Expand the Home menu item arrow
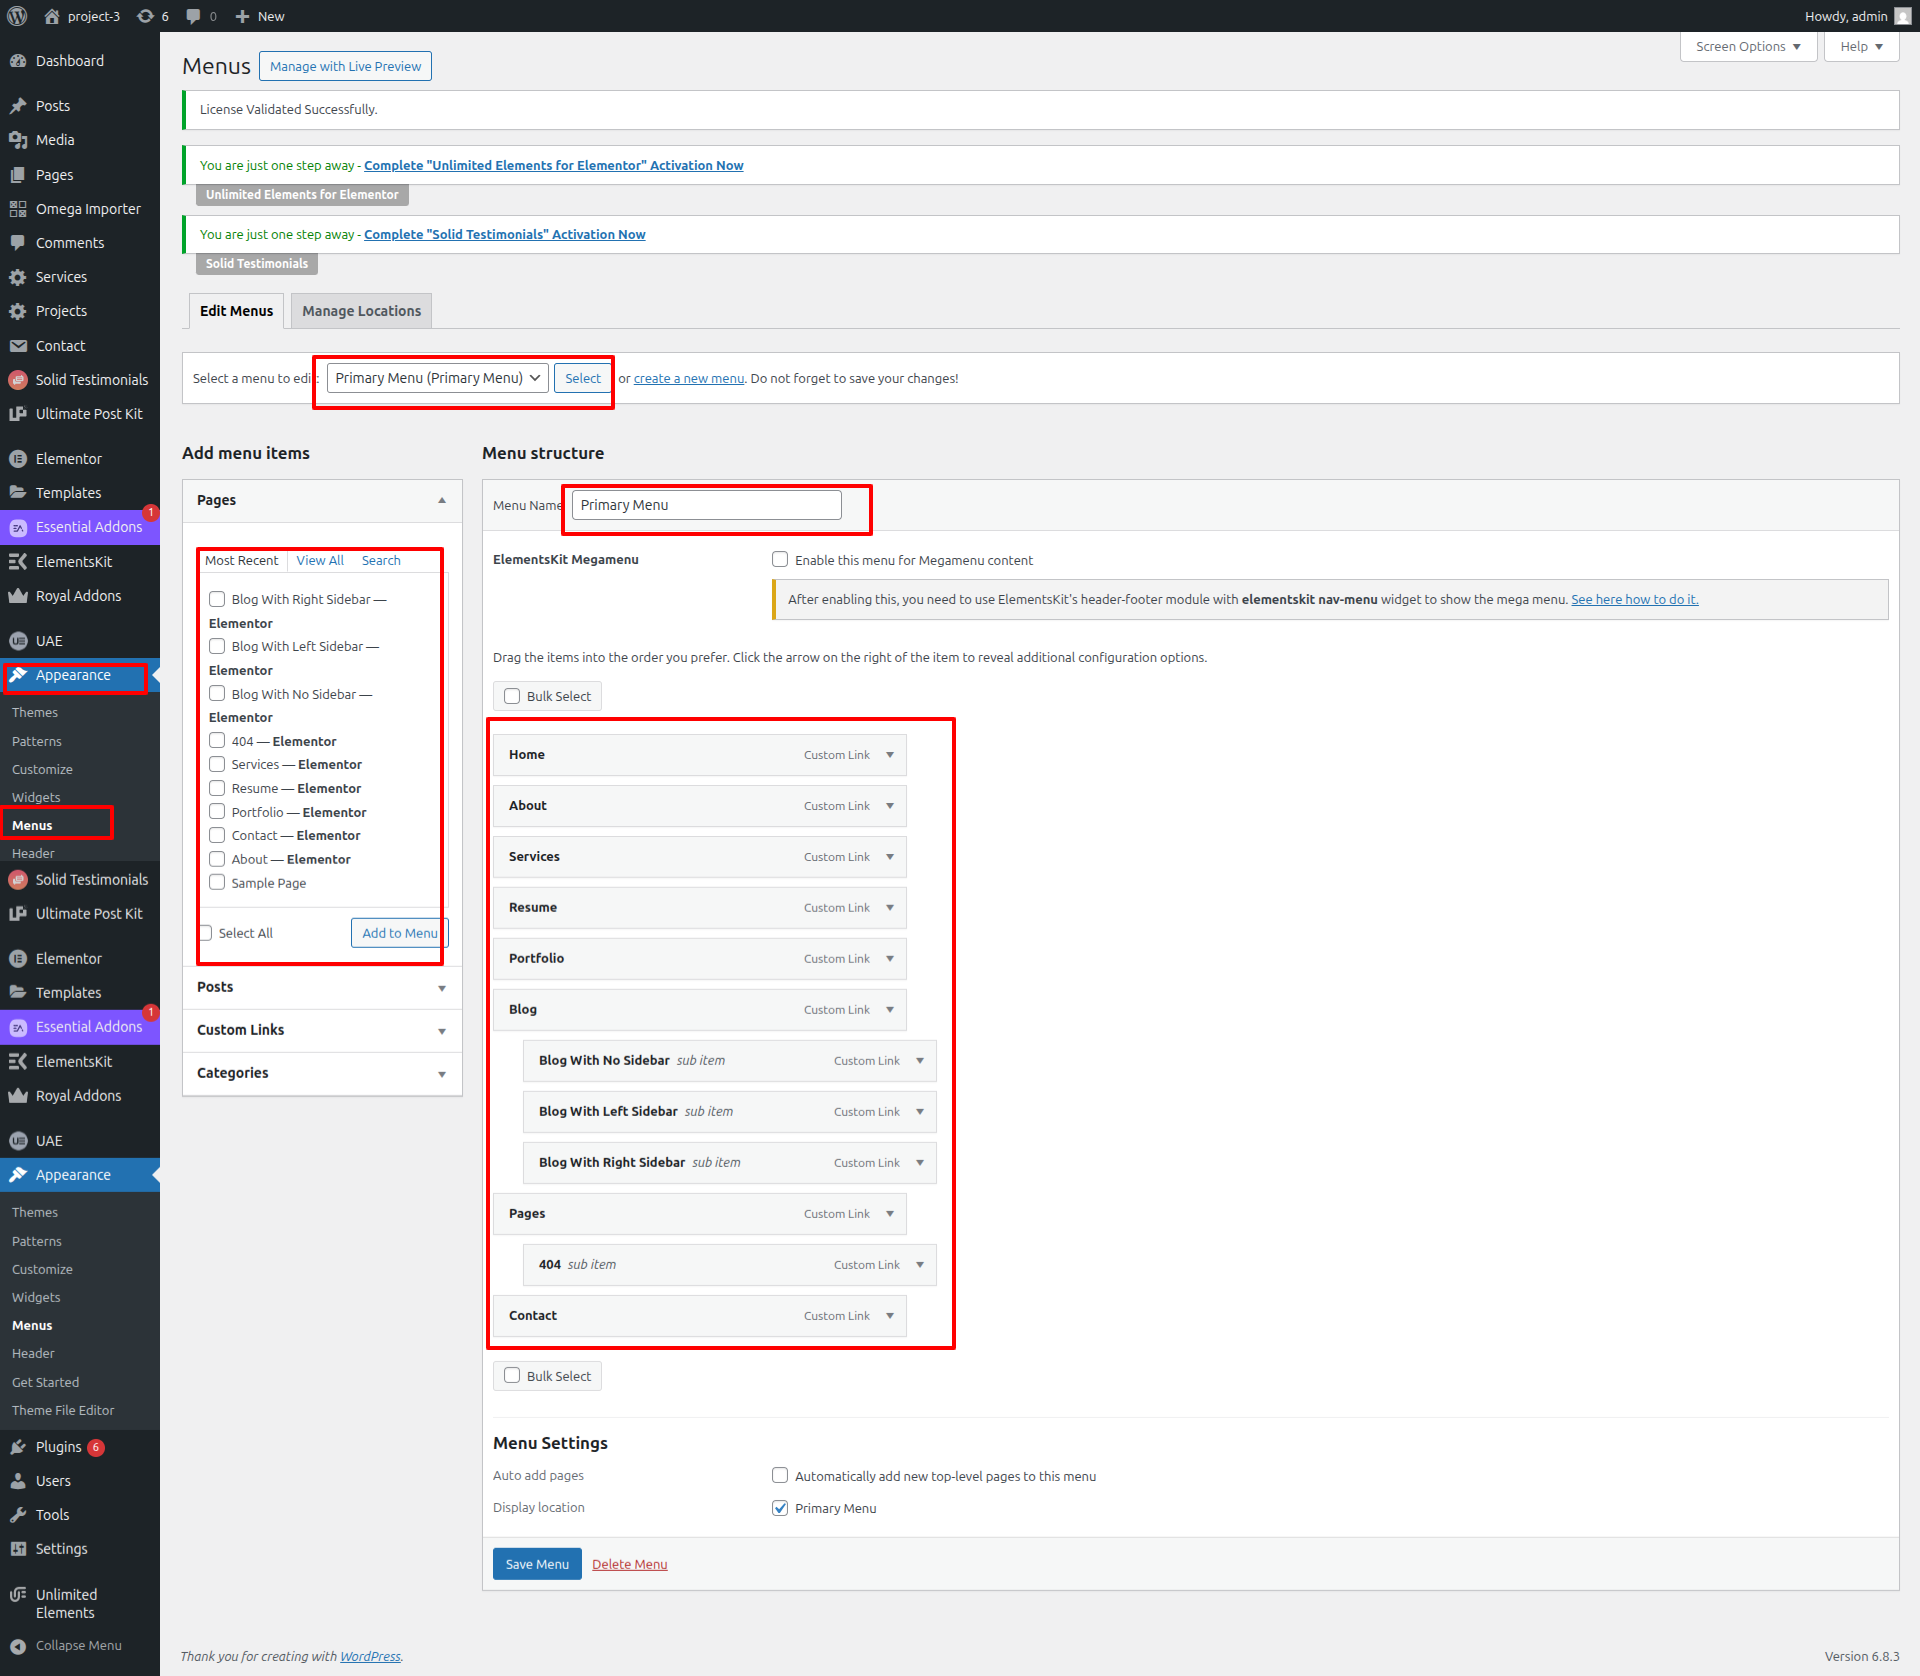The image size is (1920, 1676). [x=890, y=755]
